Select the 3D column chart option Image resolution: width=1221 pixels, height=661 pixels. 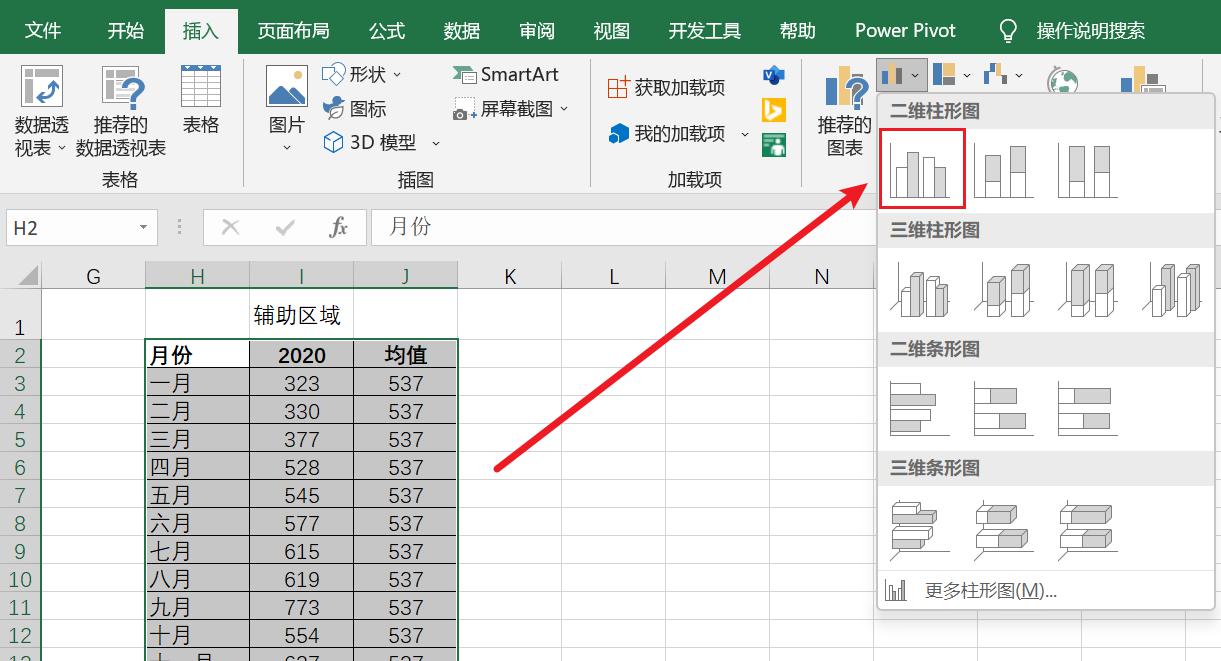click(x=1172, y=290)
